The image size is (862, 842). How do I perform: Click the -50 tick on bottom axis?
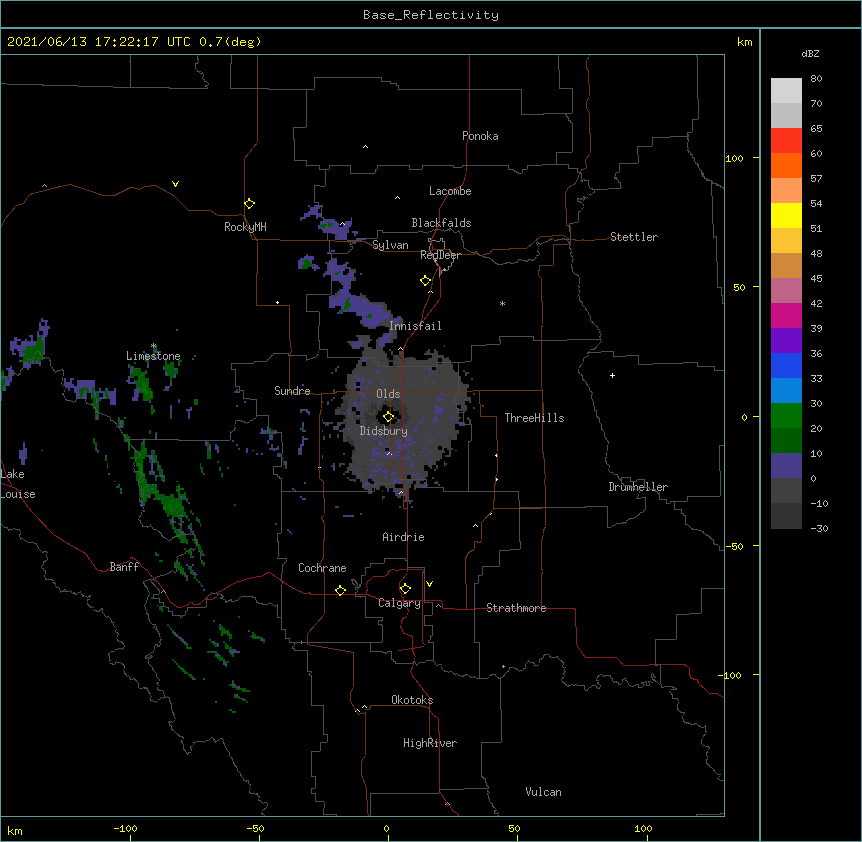point(255,829)
